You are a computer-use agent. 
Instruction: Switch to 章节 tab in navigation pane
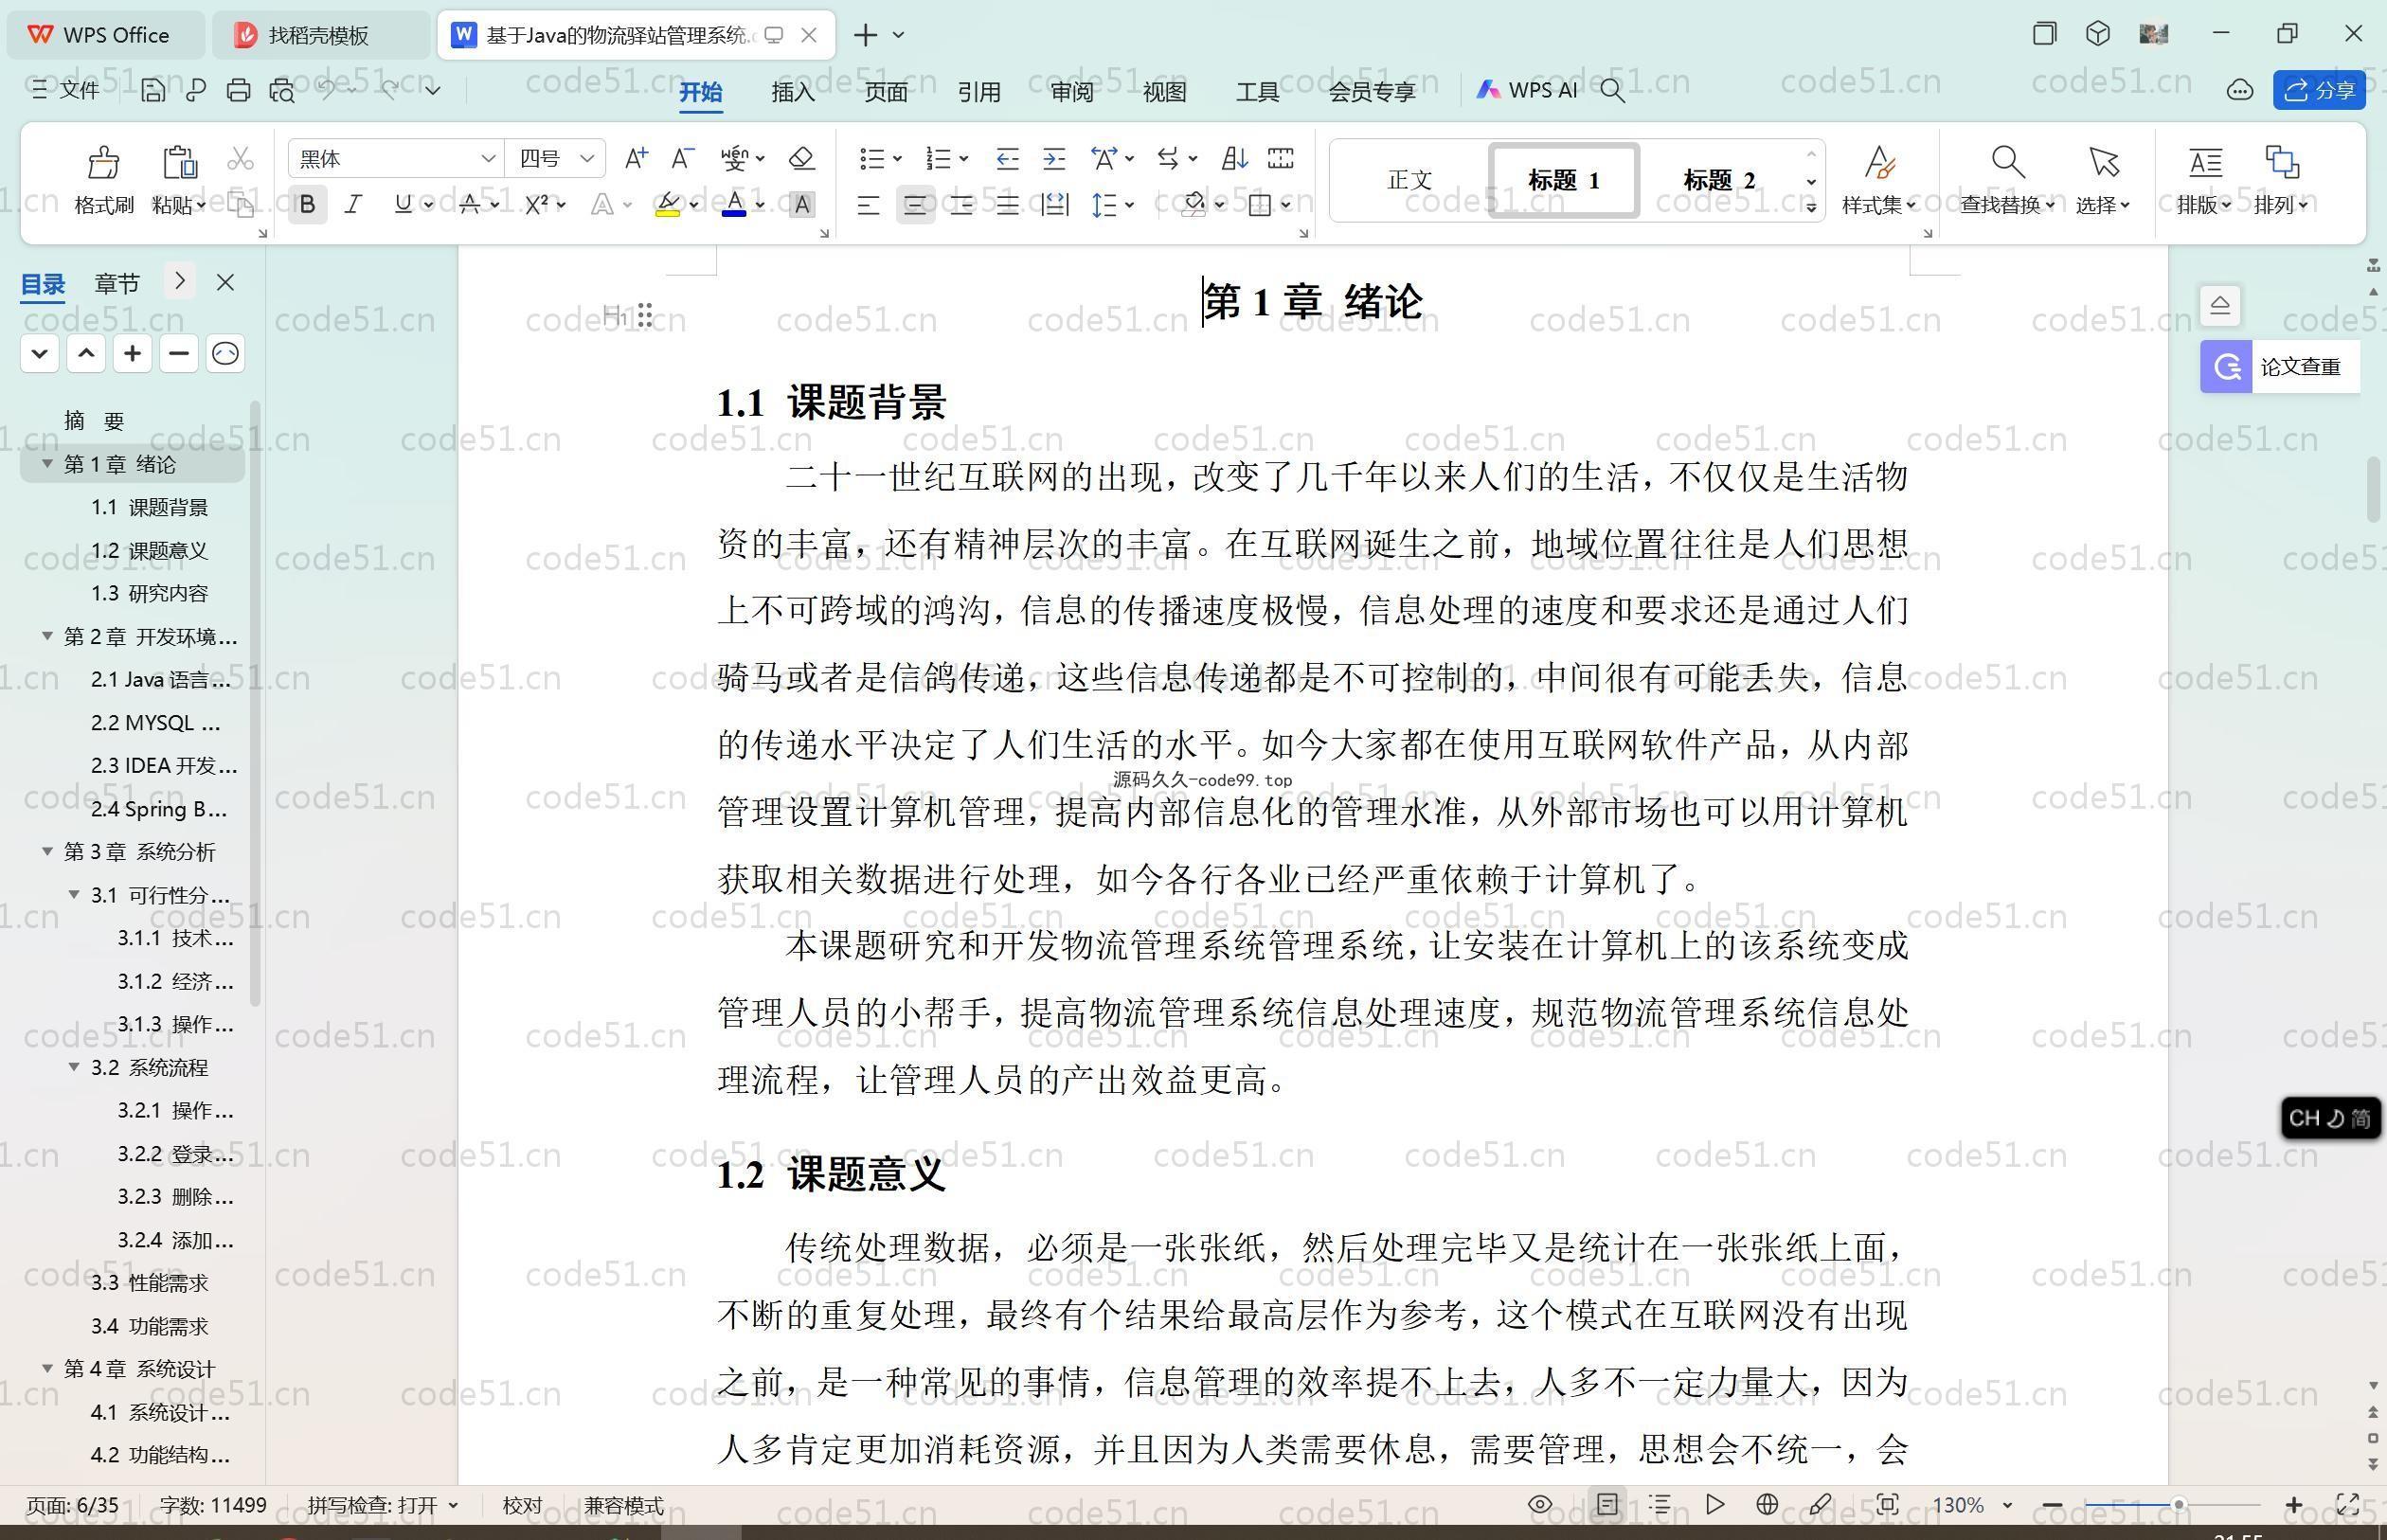[x=117, y=283]
